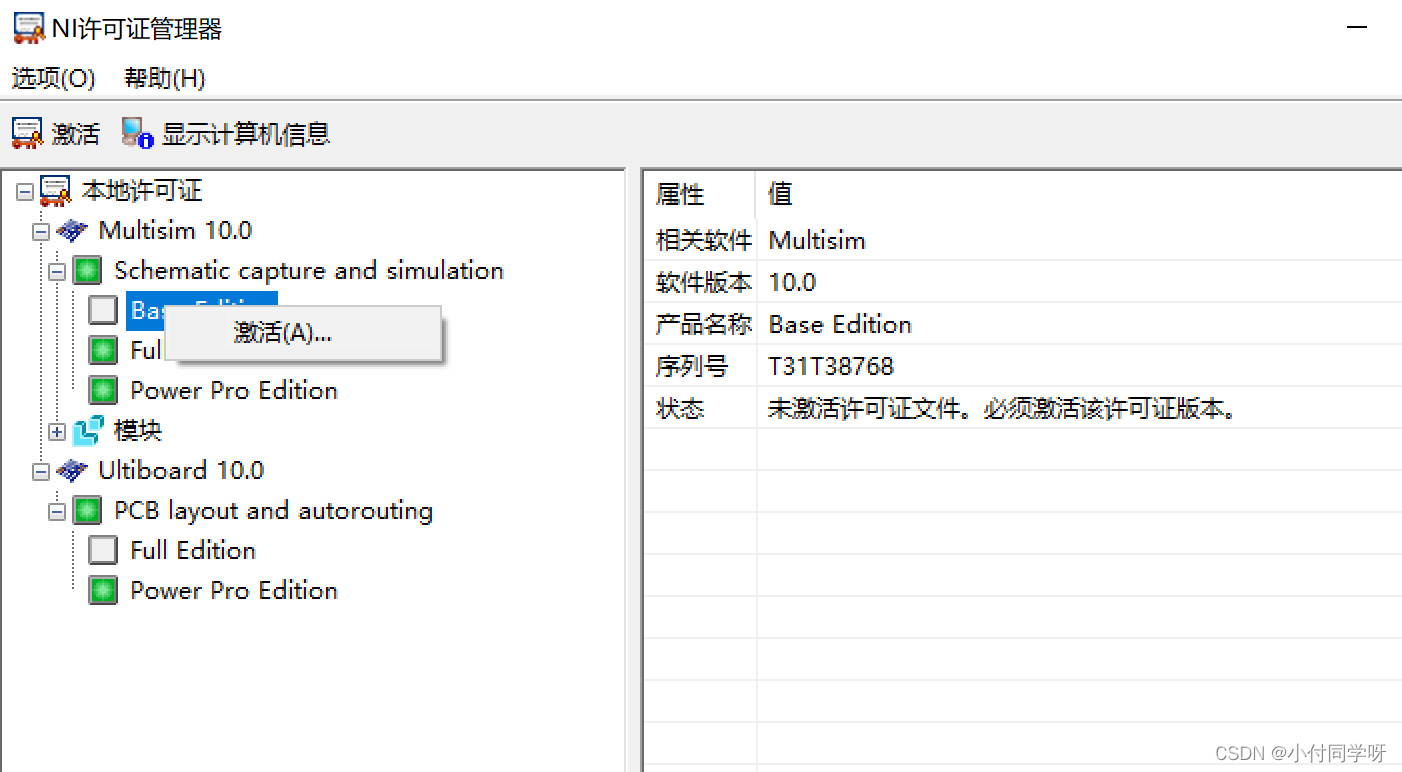Choose 激活(A)... from context menu
Viewport: 1402px width, 772px height.
[x=303, y=333]
